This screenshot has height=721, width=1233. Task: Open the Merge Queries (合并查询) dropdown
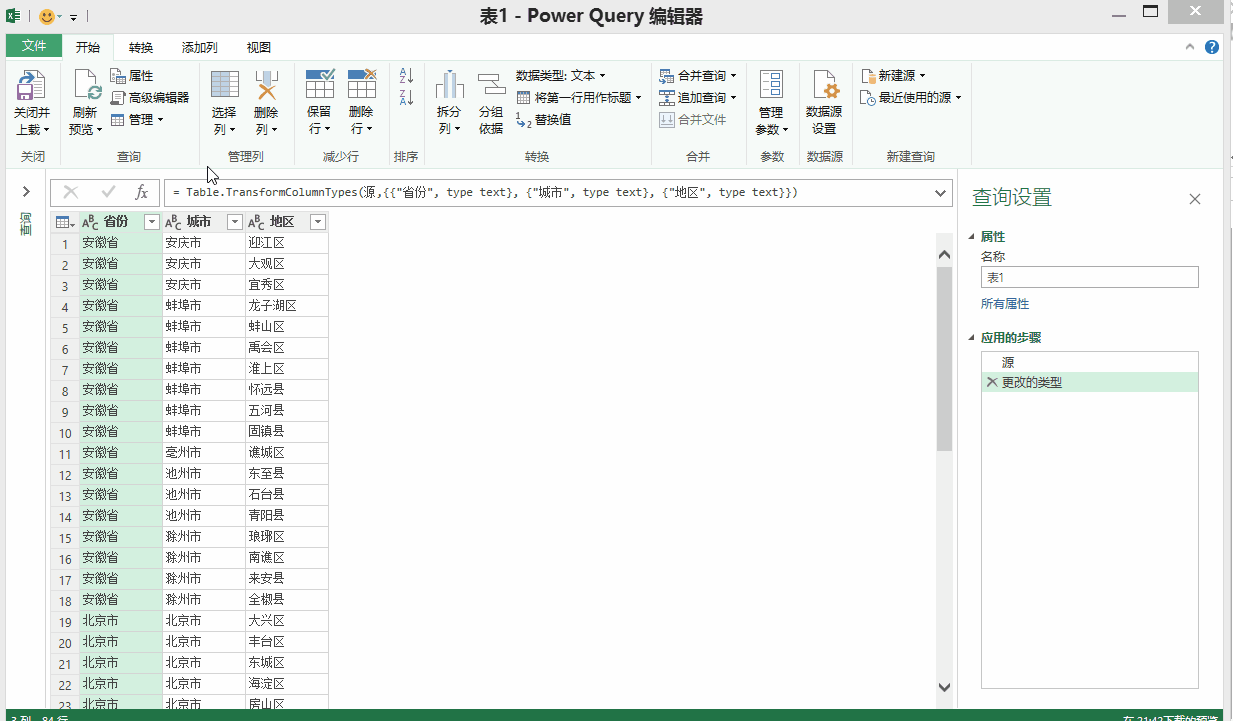(x=698, y=76)
